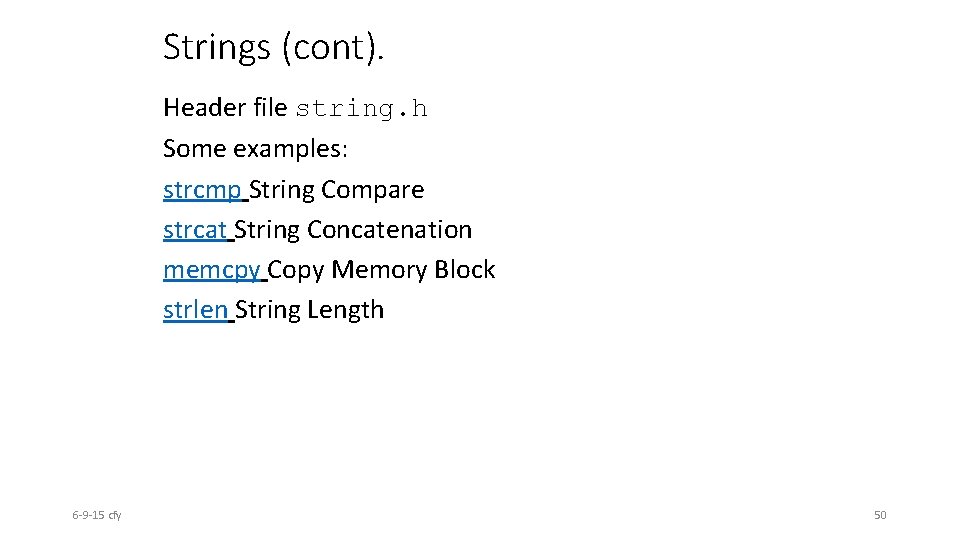Select the monospace "string.h" text
This screenshot has height=540, width=960.
pos(361,109)
